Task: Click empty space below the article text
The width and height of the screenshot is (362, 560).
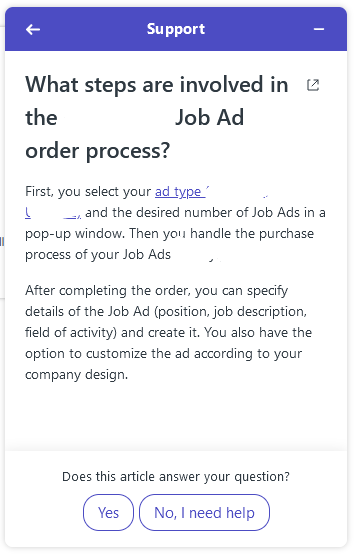Action: click(x=176, y=416)
